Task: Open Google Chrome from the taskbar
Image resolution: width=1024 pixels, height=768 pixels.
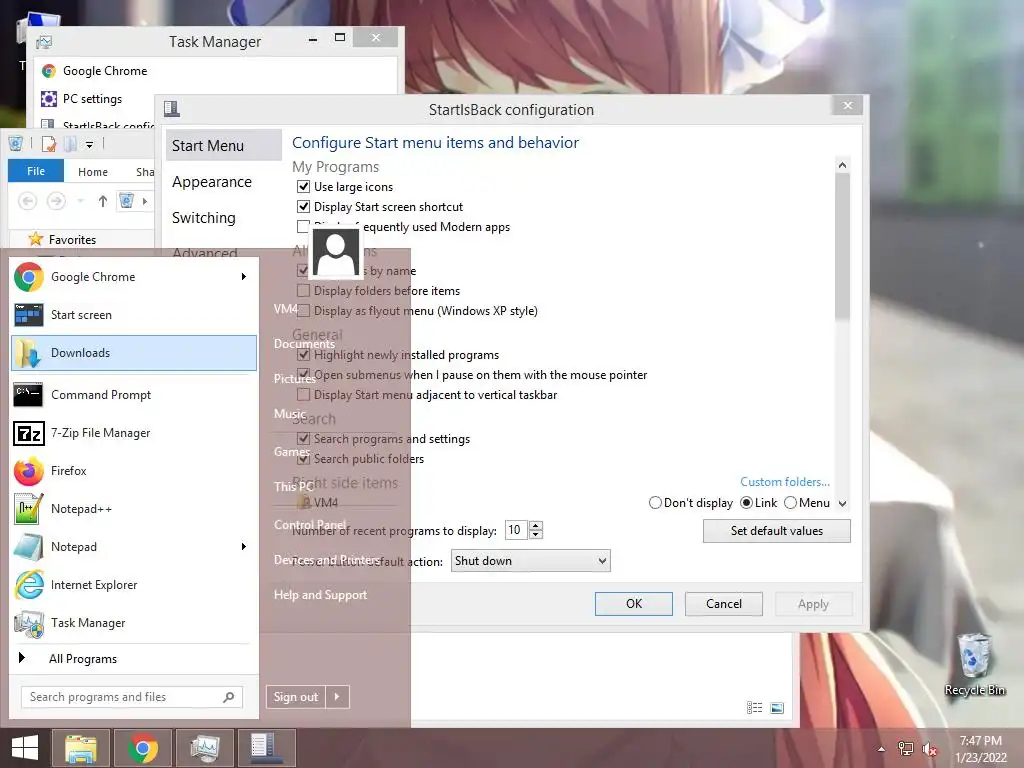Action: pos(143,748)
